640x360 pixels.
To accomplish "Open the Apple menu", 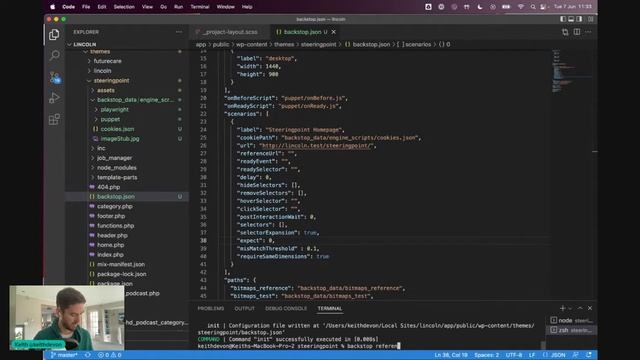I will coord(53,7).
